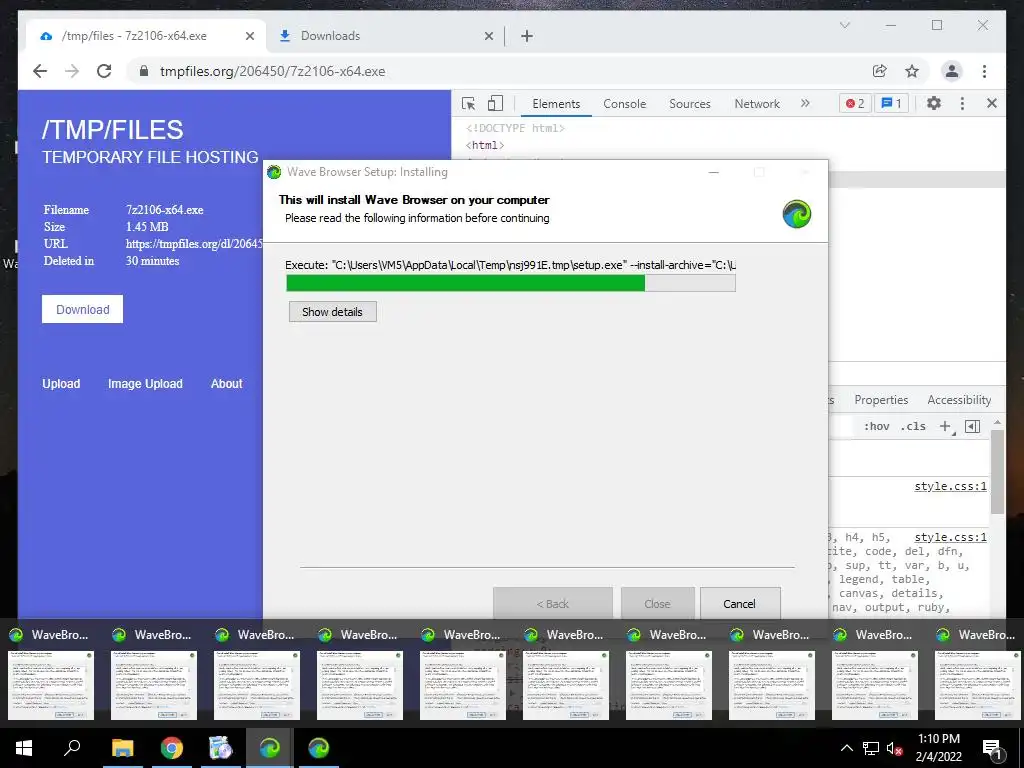Open the lower style.css:1 source link

pyautogui.click(x=950, y=537)
